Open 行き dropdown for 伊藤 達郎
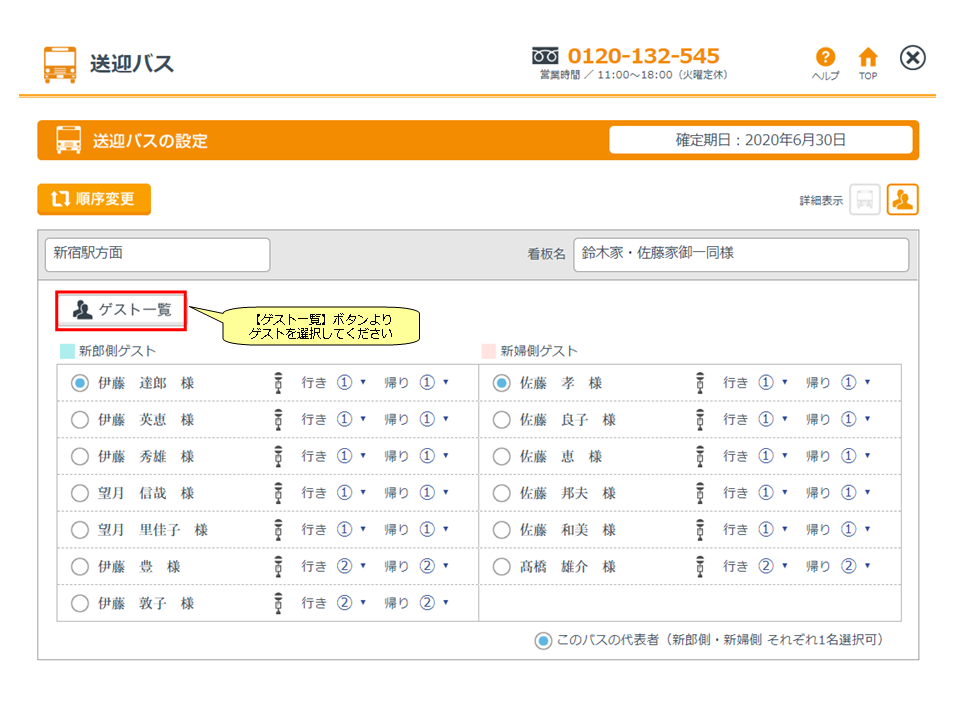This screenshot has height=720, width=960. (x=352, y=383)
